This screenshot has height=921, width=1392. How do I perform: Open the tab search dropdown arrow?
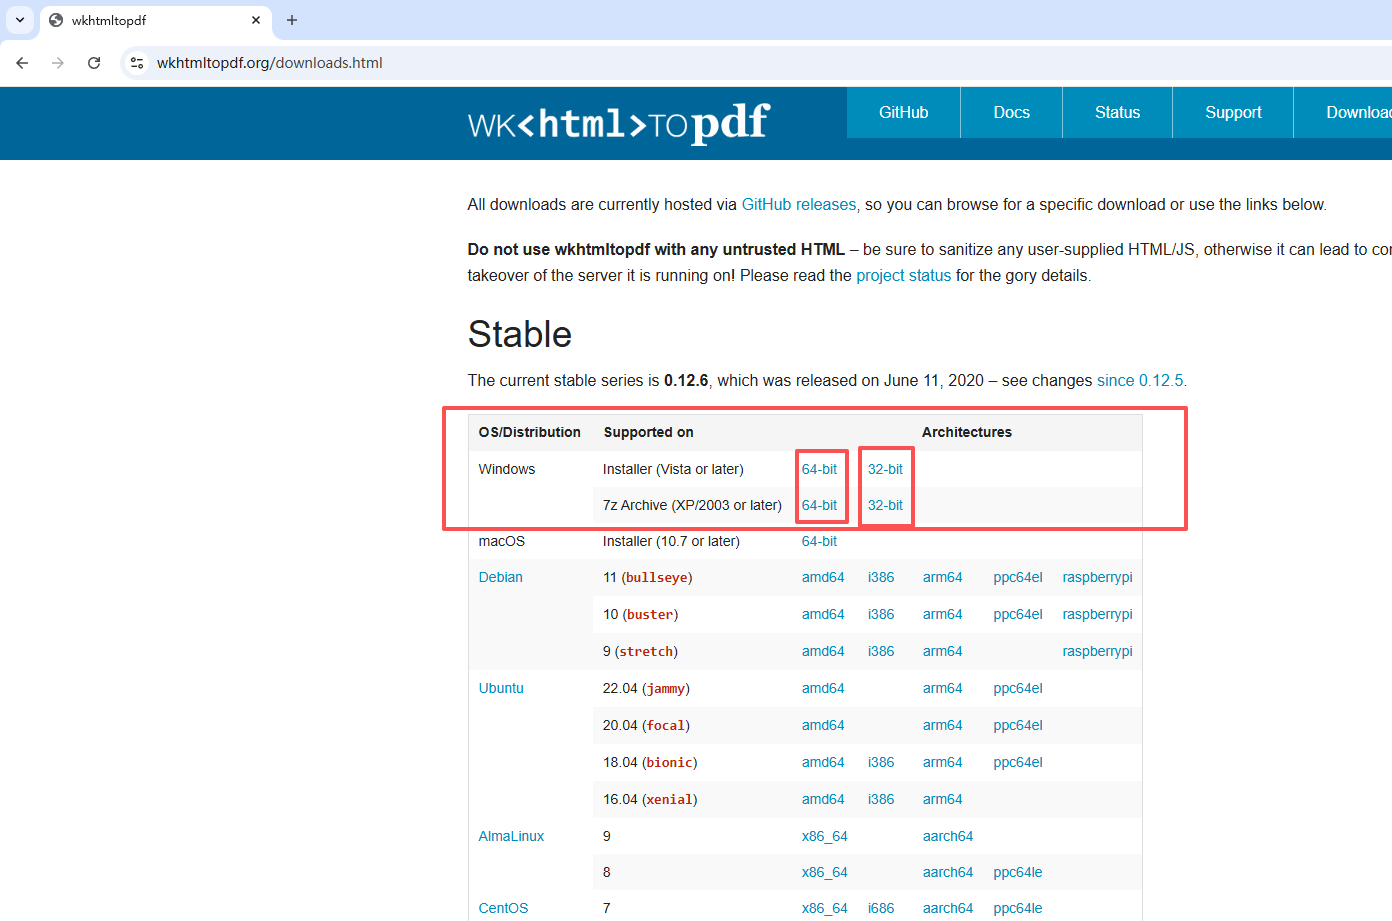coord(20,20)
